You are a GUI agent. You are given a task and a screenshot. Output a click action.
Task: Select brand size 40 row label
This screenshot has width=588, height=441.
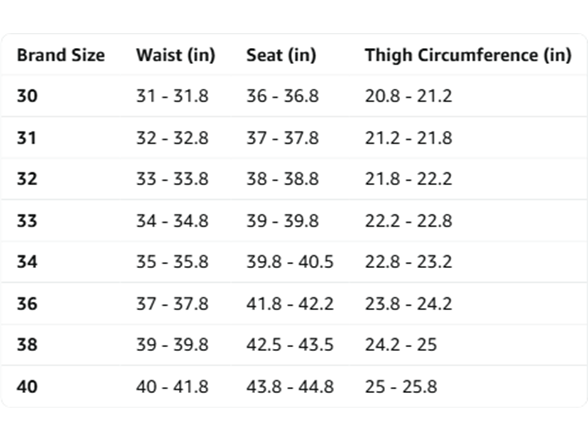tap(27, 387)
